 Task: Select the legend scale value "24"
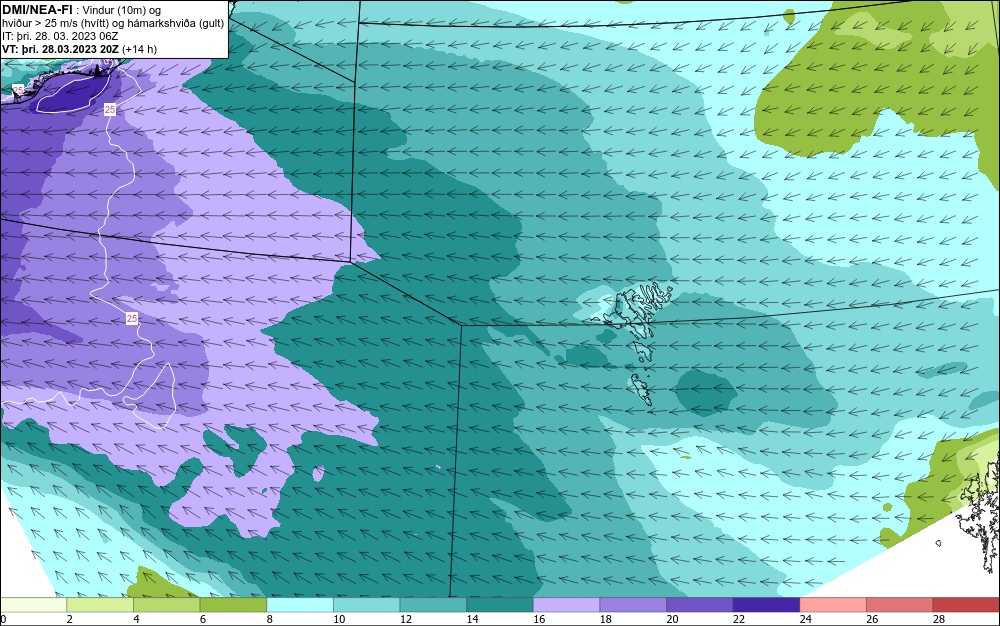point(805,619)
